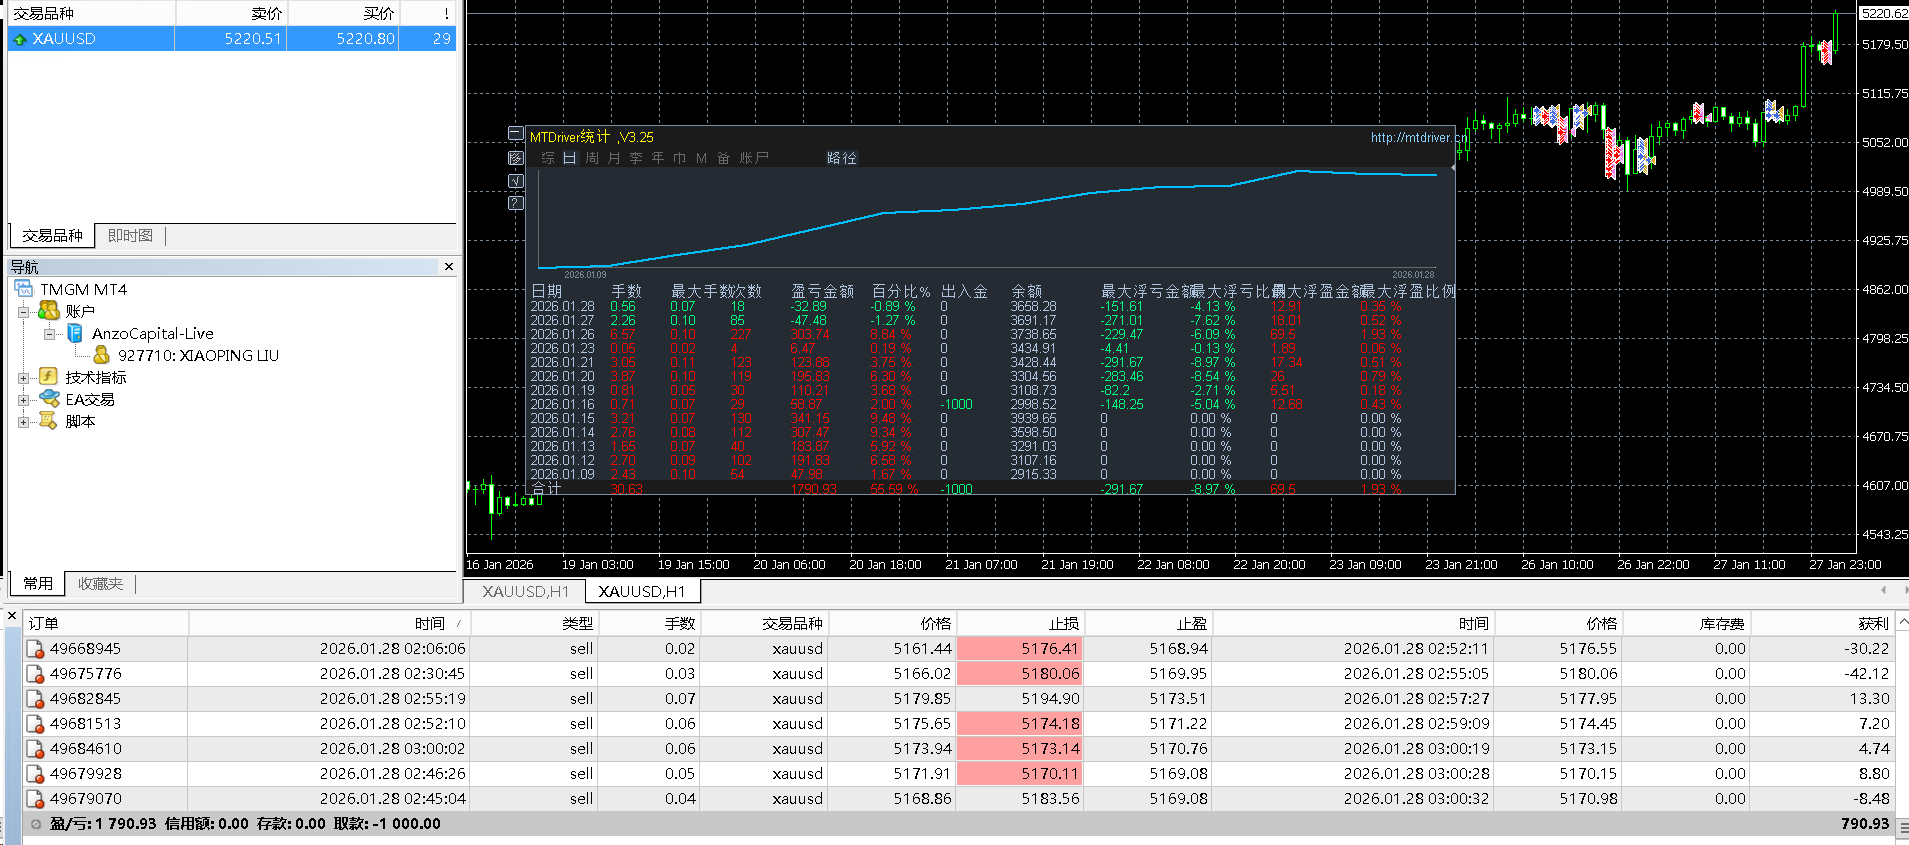Click the 路径 path button in MTDriver
Image resolution: width=1909 pixels, height=845 pixels.
pyautogui.click(x=842, y=158)
